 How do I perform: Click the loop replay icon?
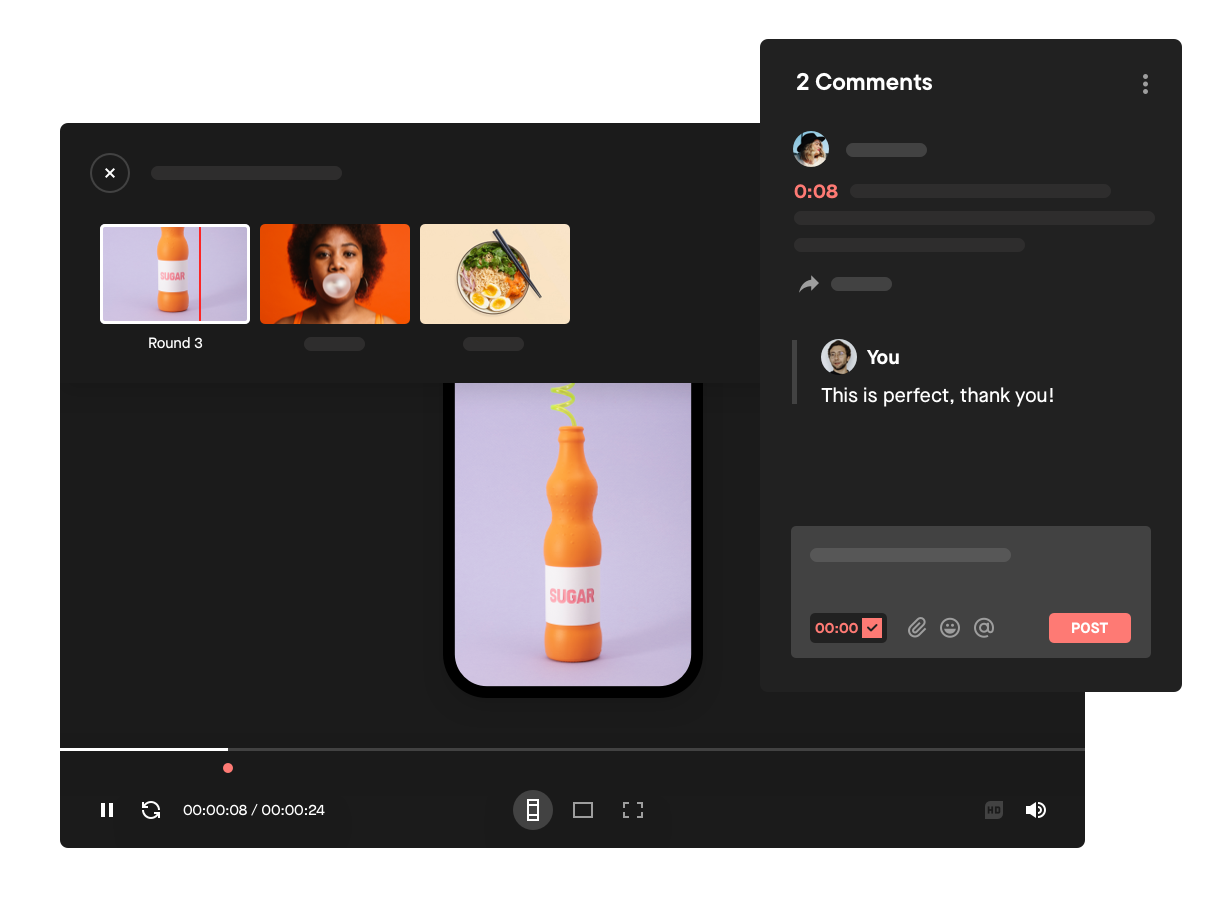click(151, 810)
